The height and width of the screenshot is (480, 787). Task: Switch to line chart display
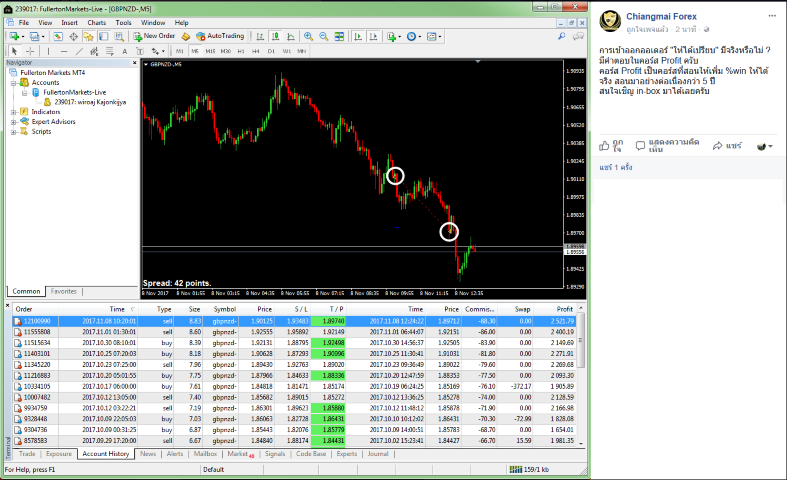(x=291, y=36)
